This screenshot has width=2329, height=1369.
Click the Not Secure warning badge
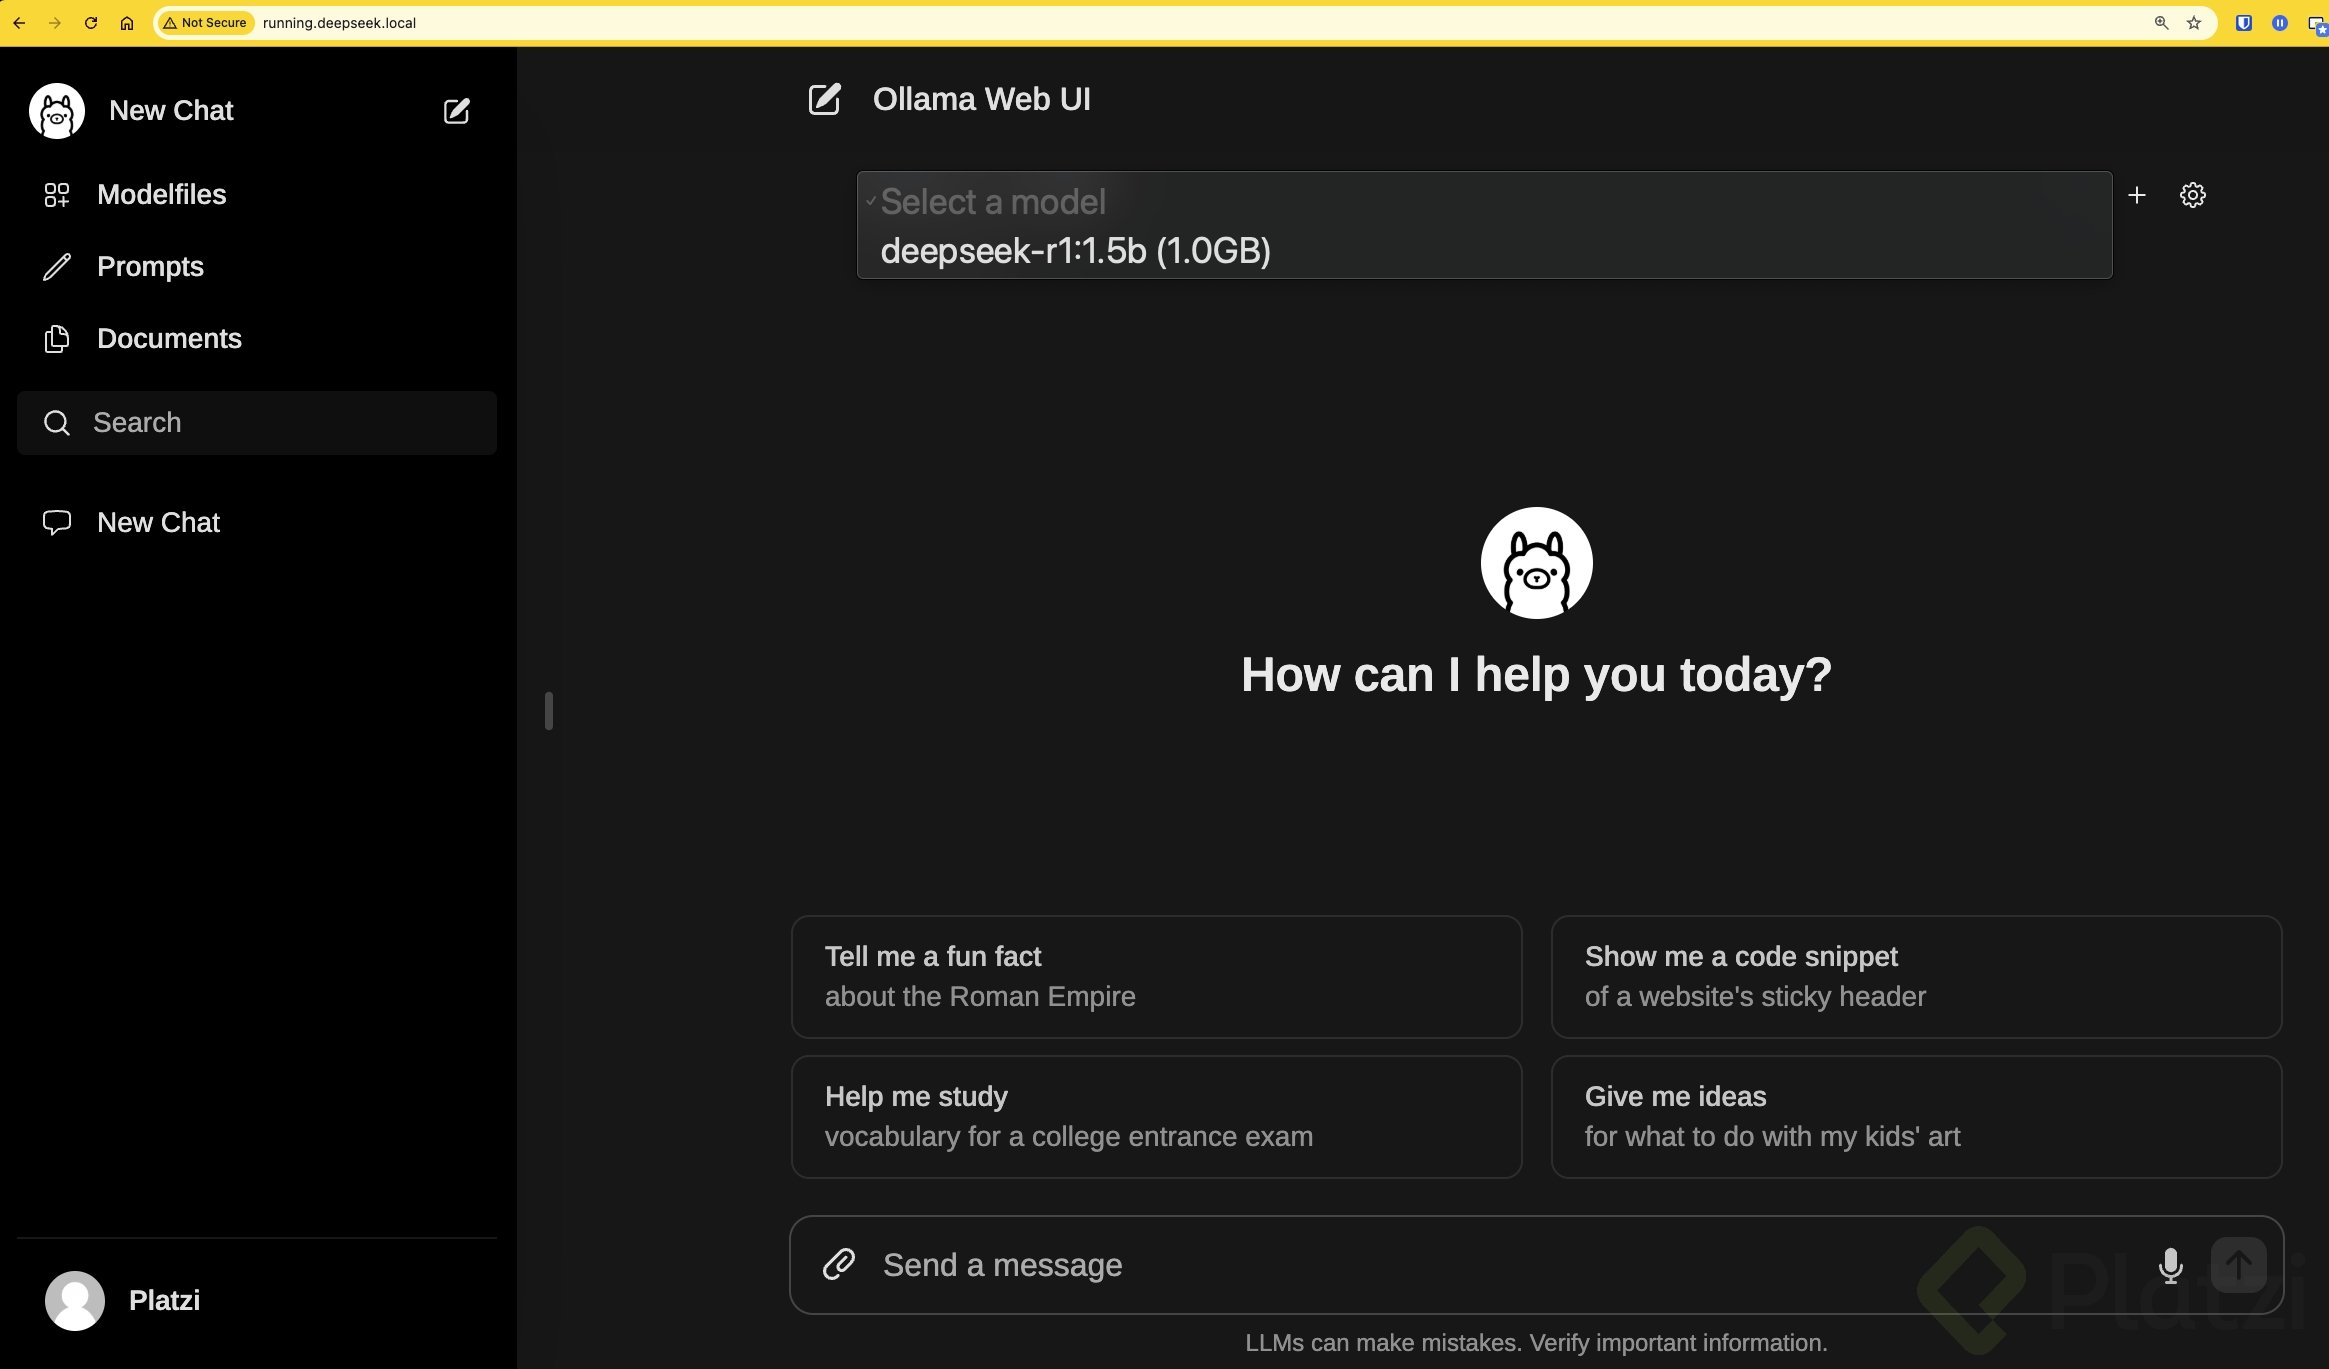[205, 23]
